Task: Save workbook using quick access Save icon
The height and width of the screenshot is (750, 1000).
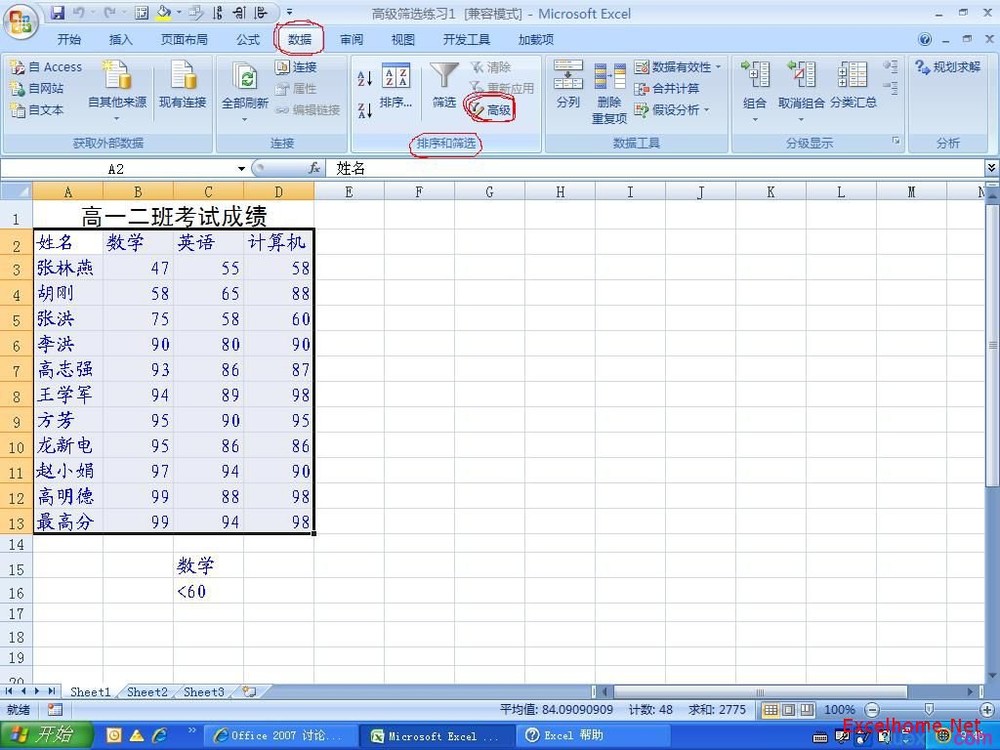Action: pyautogui.click(x=57, y=12)
